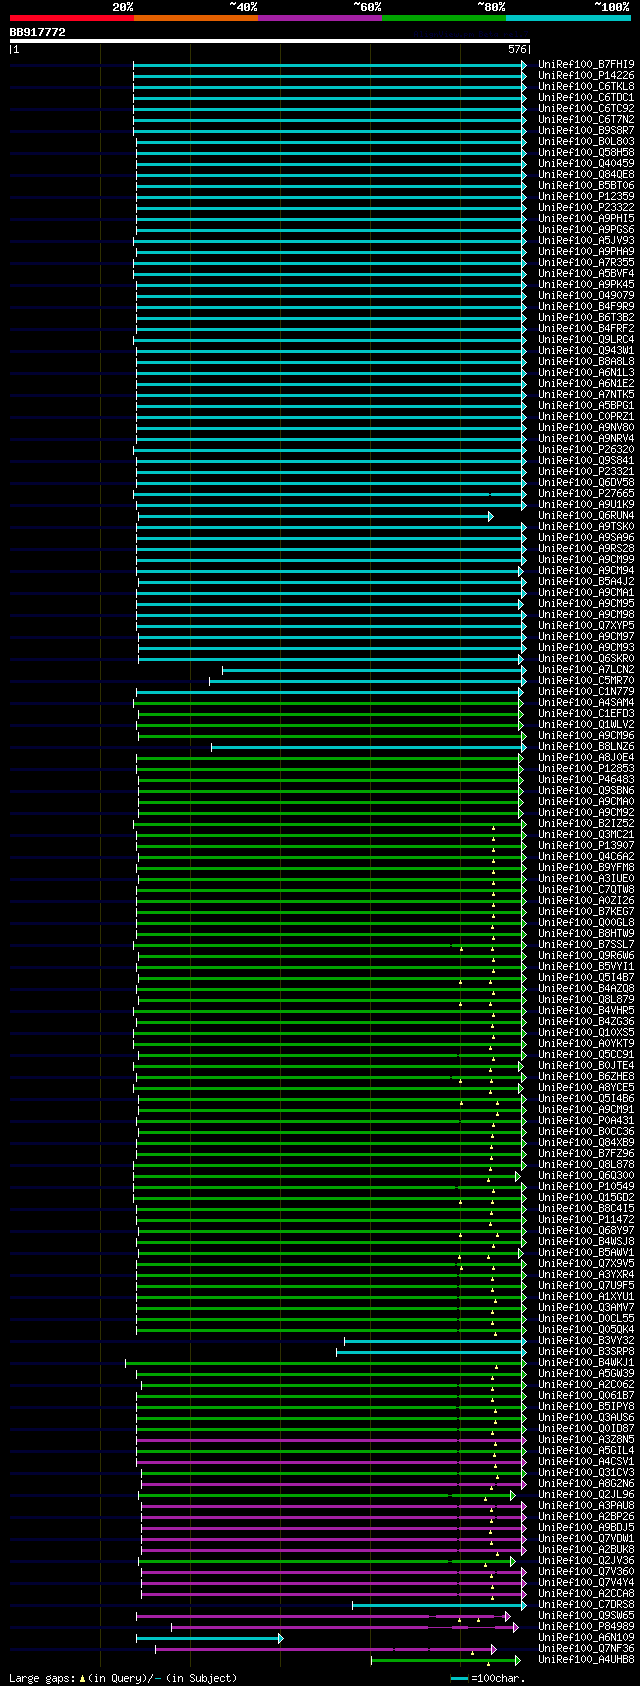Click the purple alignment bar for UniRef100_A3PAU8

(334, 1506)
